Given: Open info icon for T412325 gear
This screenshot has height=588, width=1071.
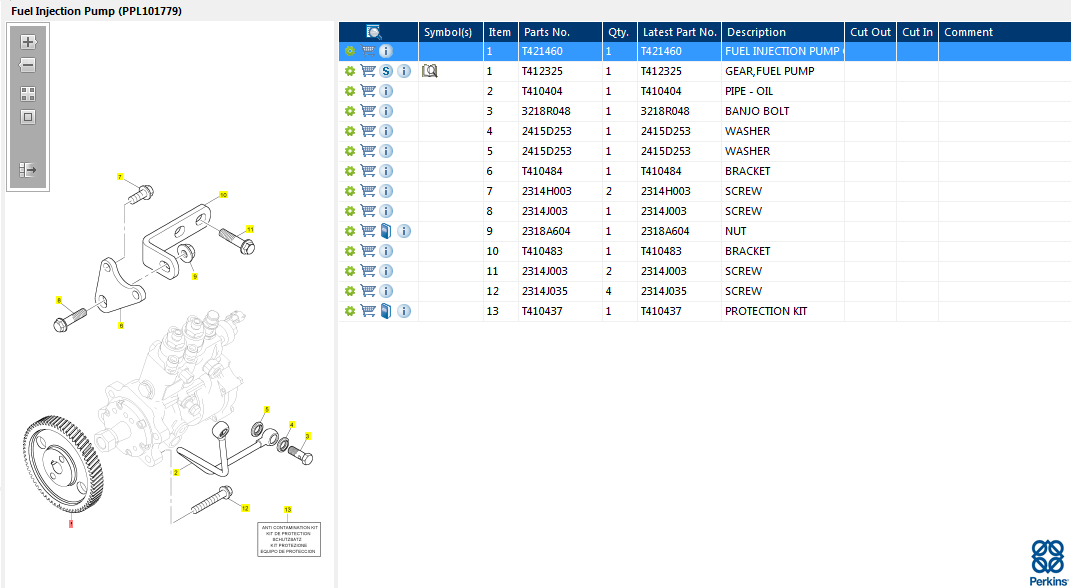Looking at the screenshot, I should [x=404, y=71].
